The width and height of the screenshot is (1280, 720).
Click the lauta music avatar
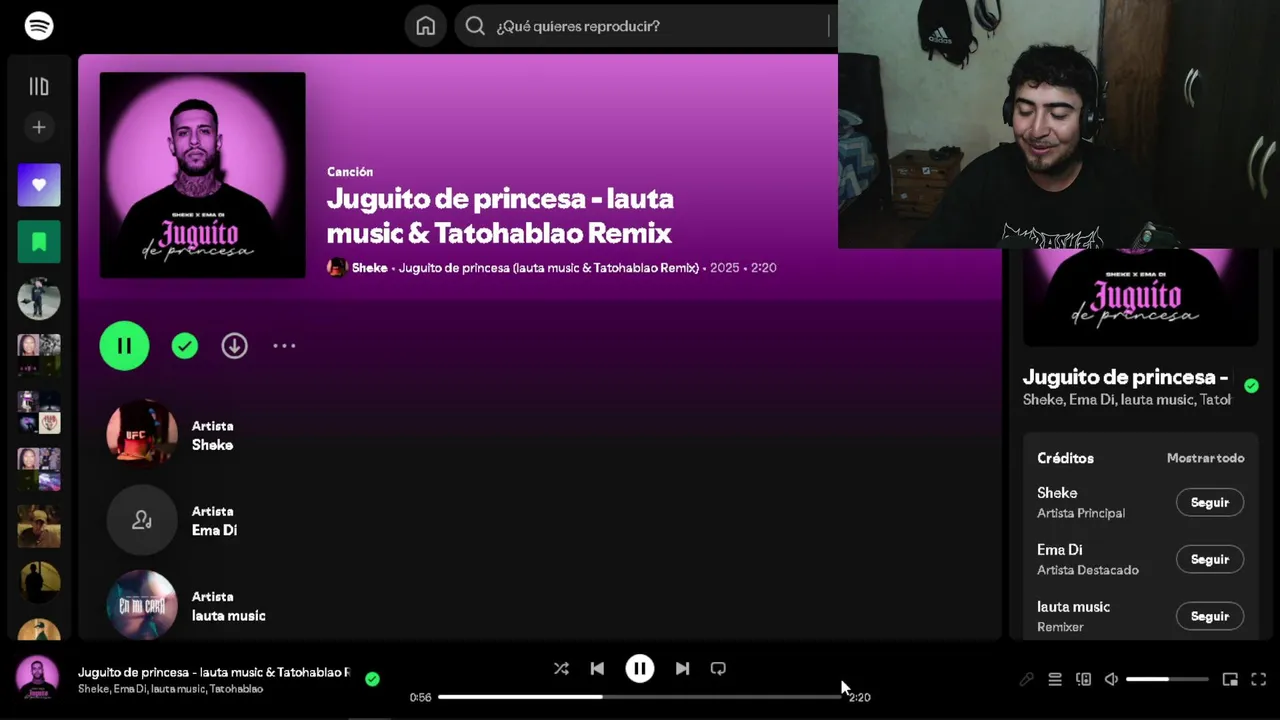[142, 604]
